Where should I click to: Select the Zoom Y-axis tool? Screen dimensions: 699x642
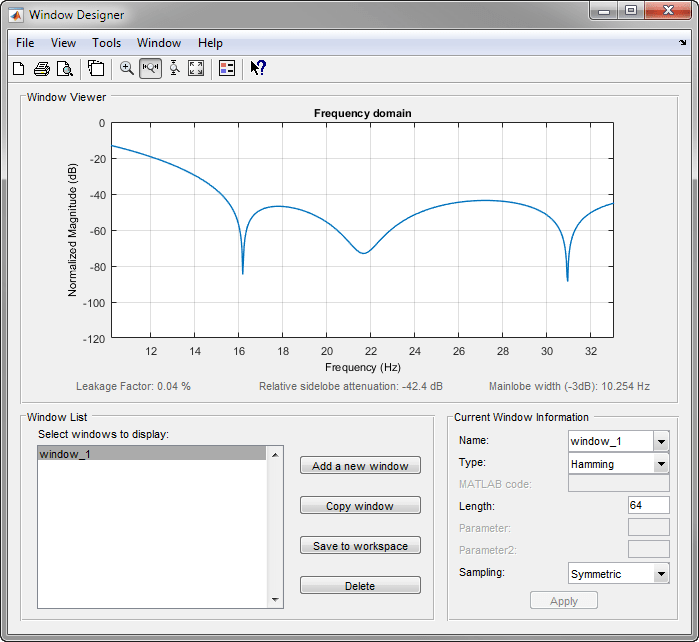tap(174, 69)
